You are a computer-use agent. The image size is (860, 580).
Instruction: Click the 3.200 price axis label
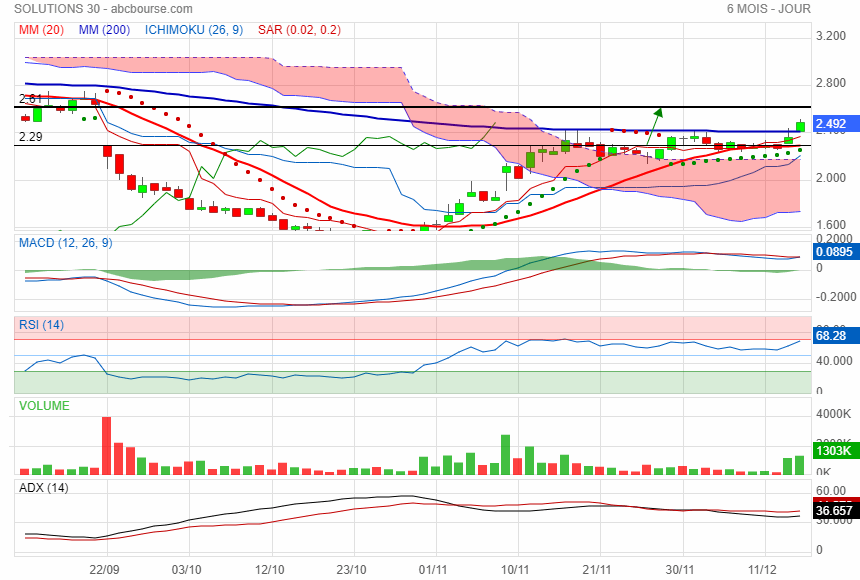click(x=831, y=36)
